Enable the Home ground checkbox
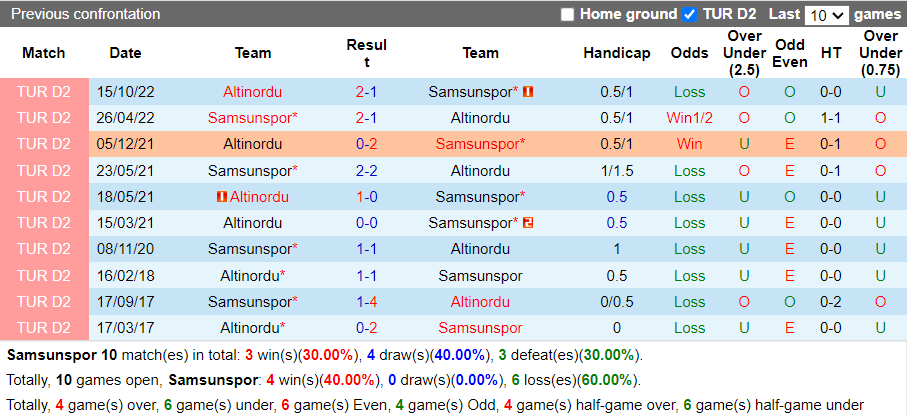Screen dimensions: 907x415 click(x=567, y=14)
